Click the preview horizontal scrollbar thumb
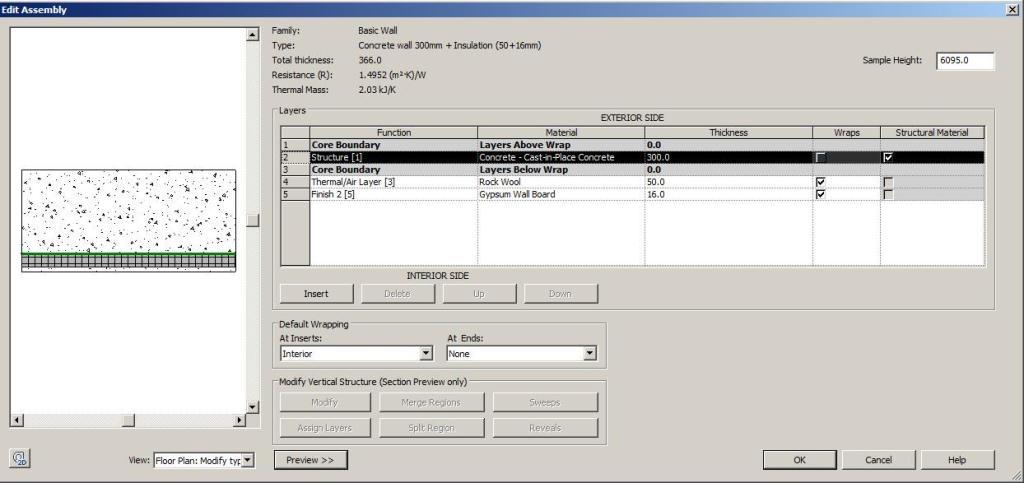The height and width of the screenshot is (483, 1024). 128,421
